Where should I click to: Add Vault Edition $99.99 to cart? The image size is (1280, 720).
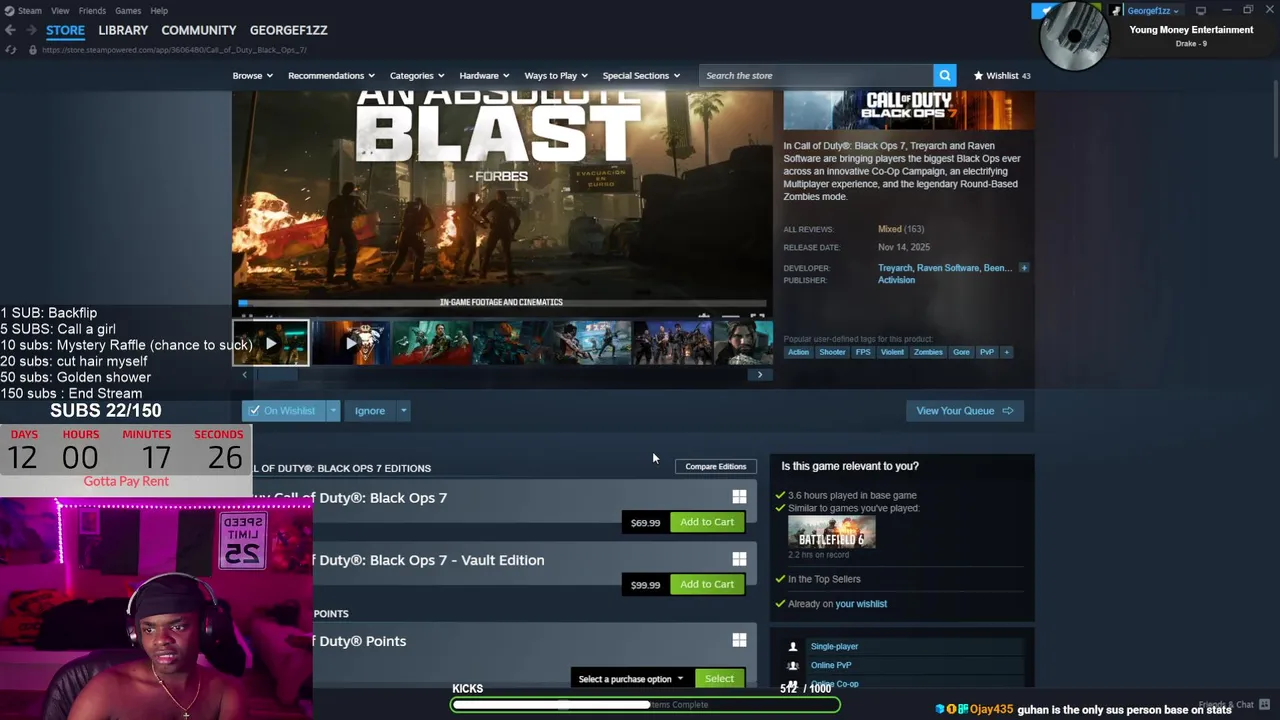[707, 584]
